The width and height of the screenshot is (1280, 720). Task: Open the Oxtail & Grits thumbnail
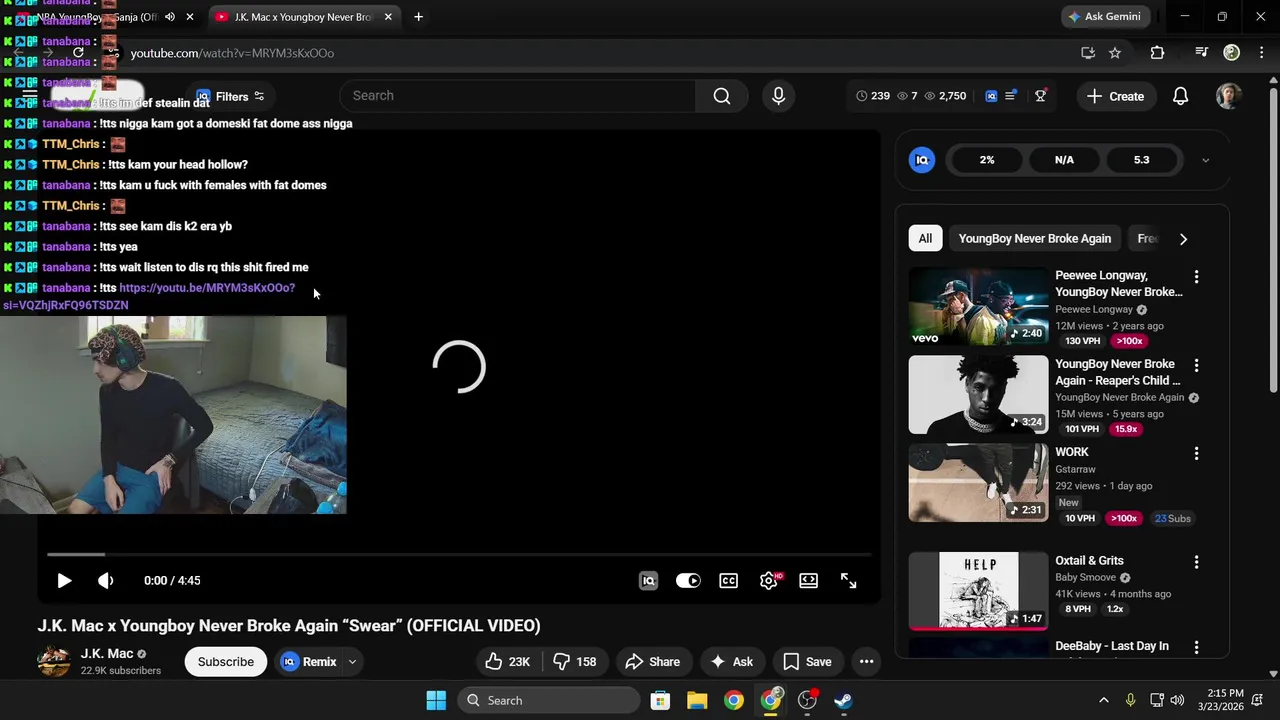978,592
